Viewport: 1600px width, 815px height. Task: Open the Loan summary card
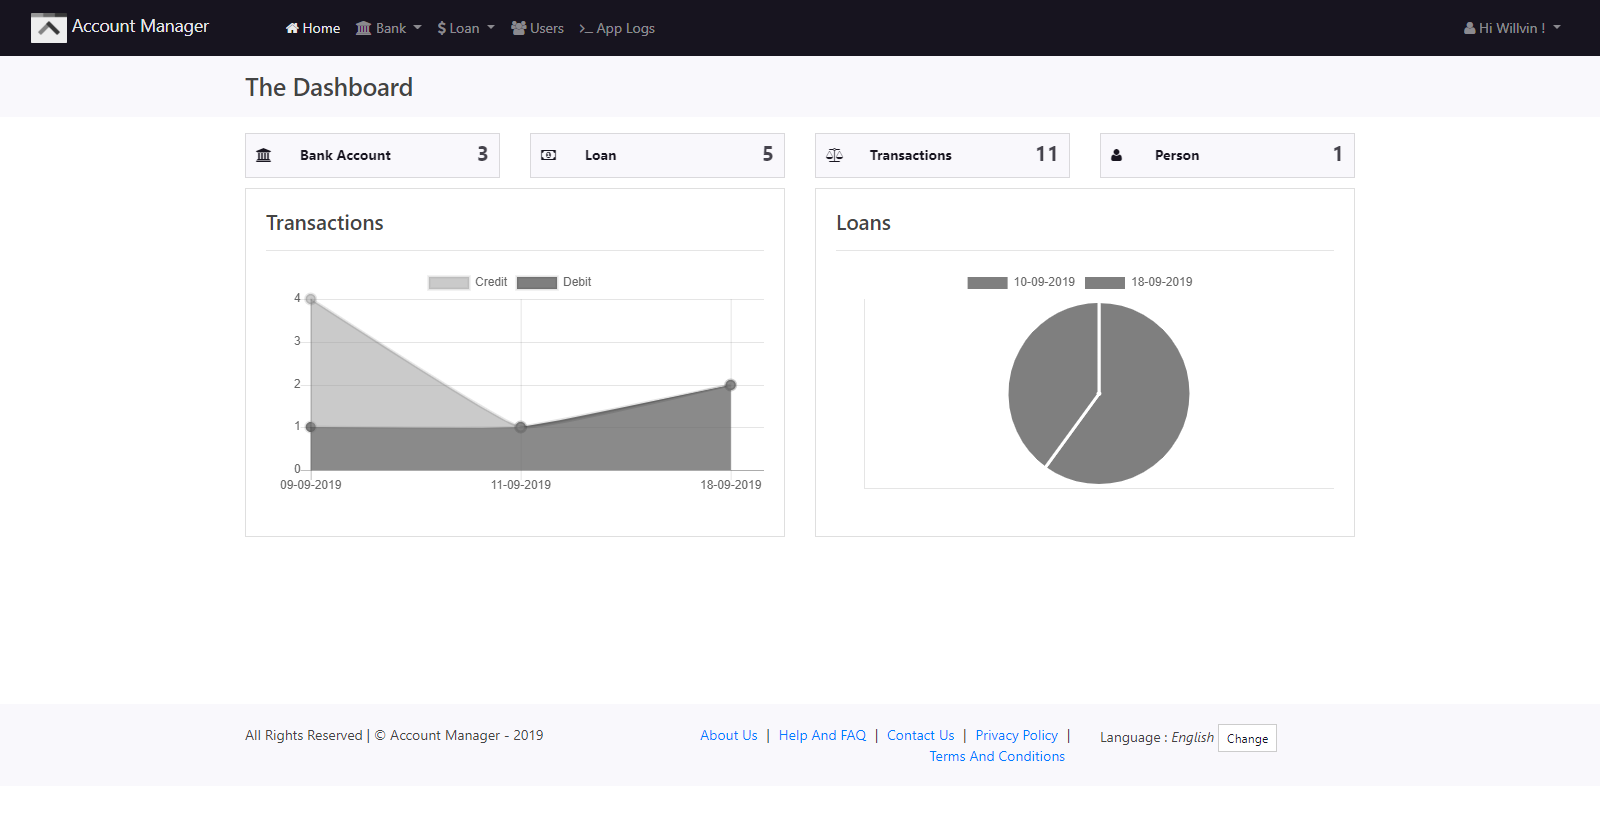click(657, 155)
